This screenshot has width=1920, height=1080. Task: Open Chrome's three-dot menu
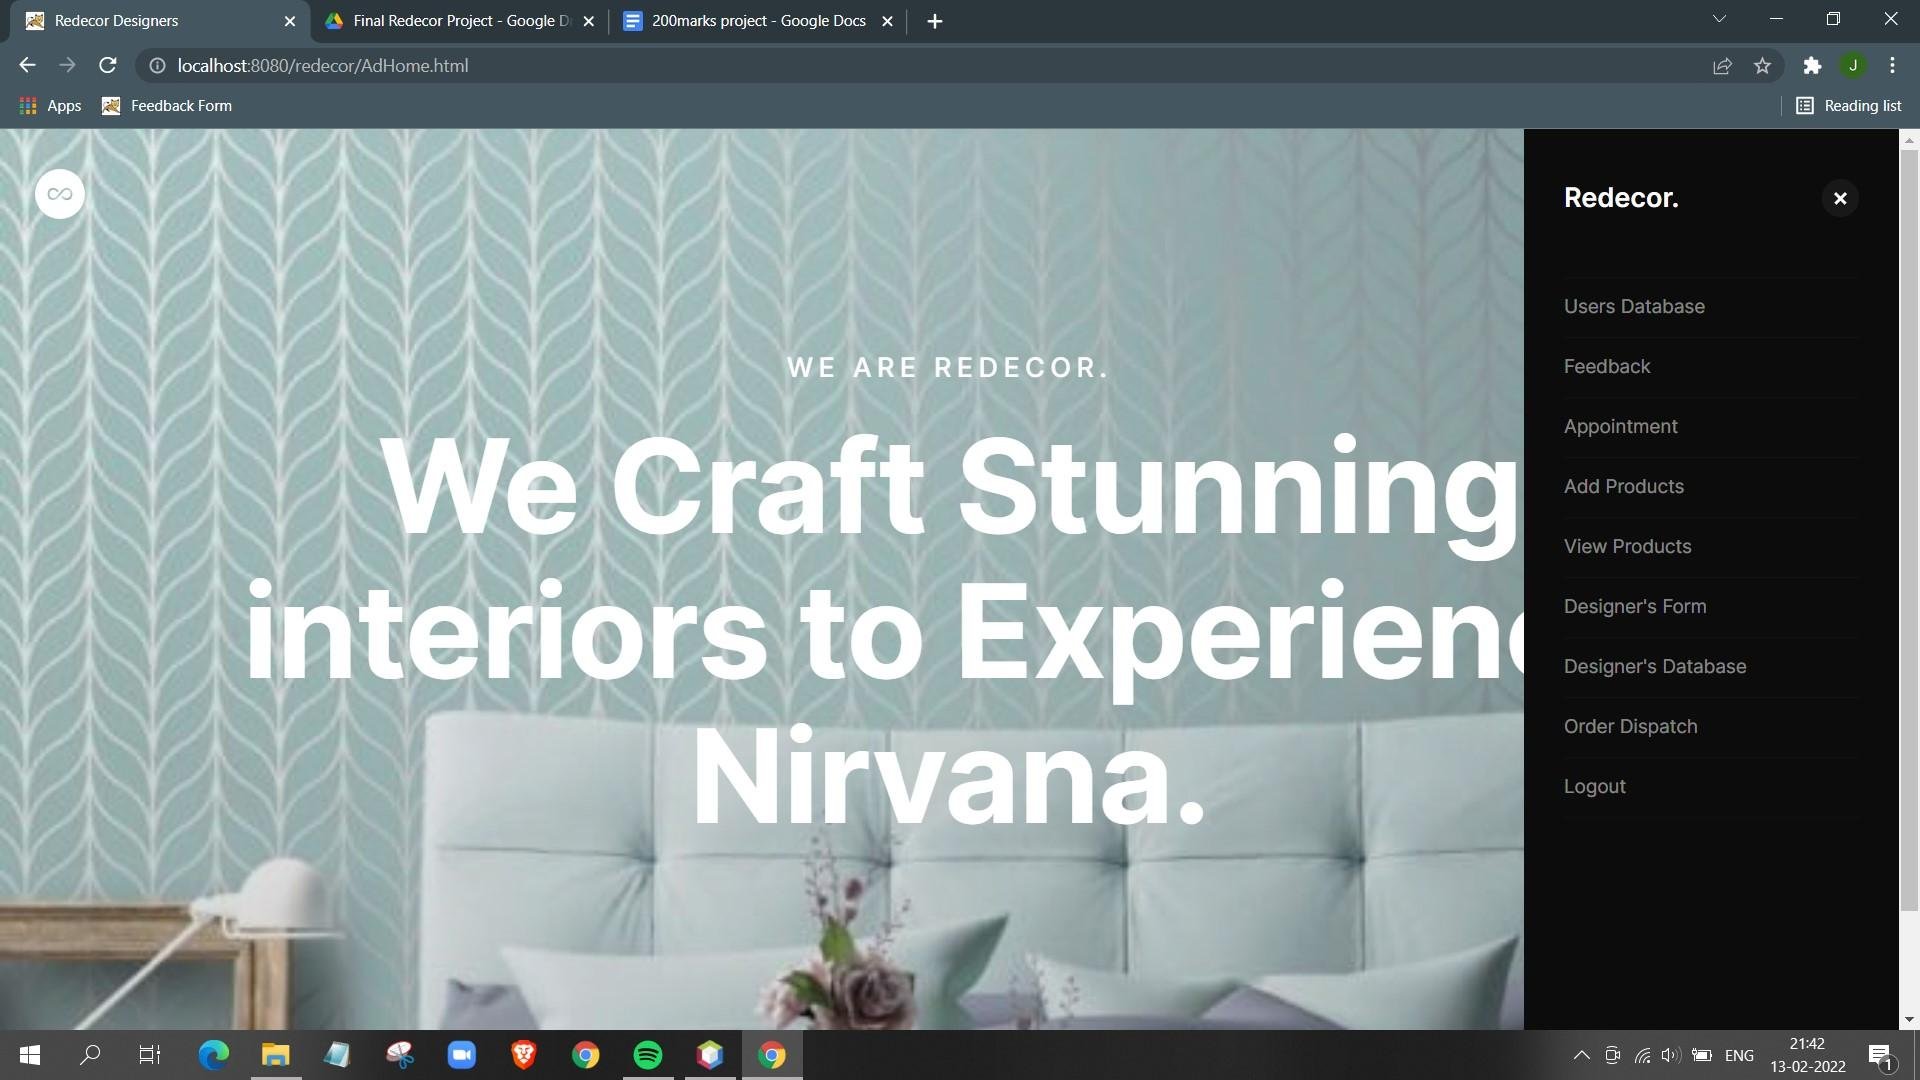tap(1892, 66)
